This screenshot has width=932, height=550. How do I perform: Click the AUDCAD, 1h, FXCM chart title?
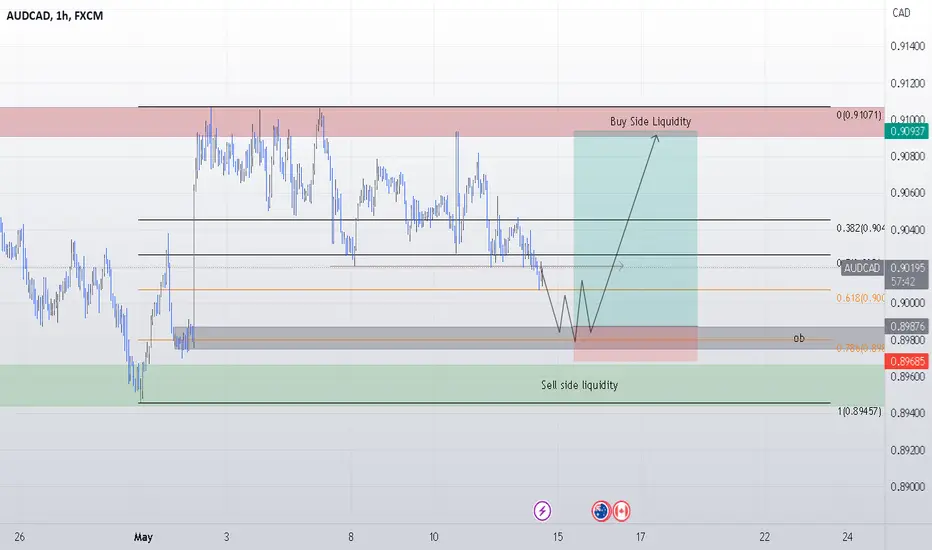click(55, 15)
